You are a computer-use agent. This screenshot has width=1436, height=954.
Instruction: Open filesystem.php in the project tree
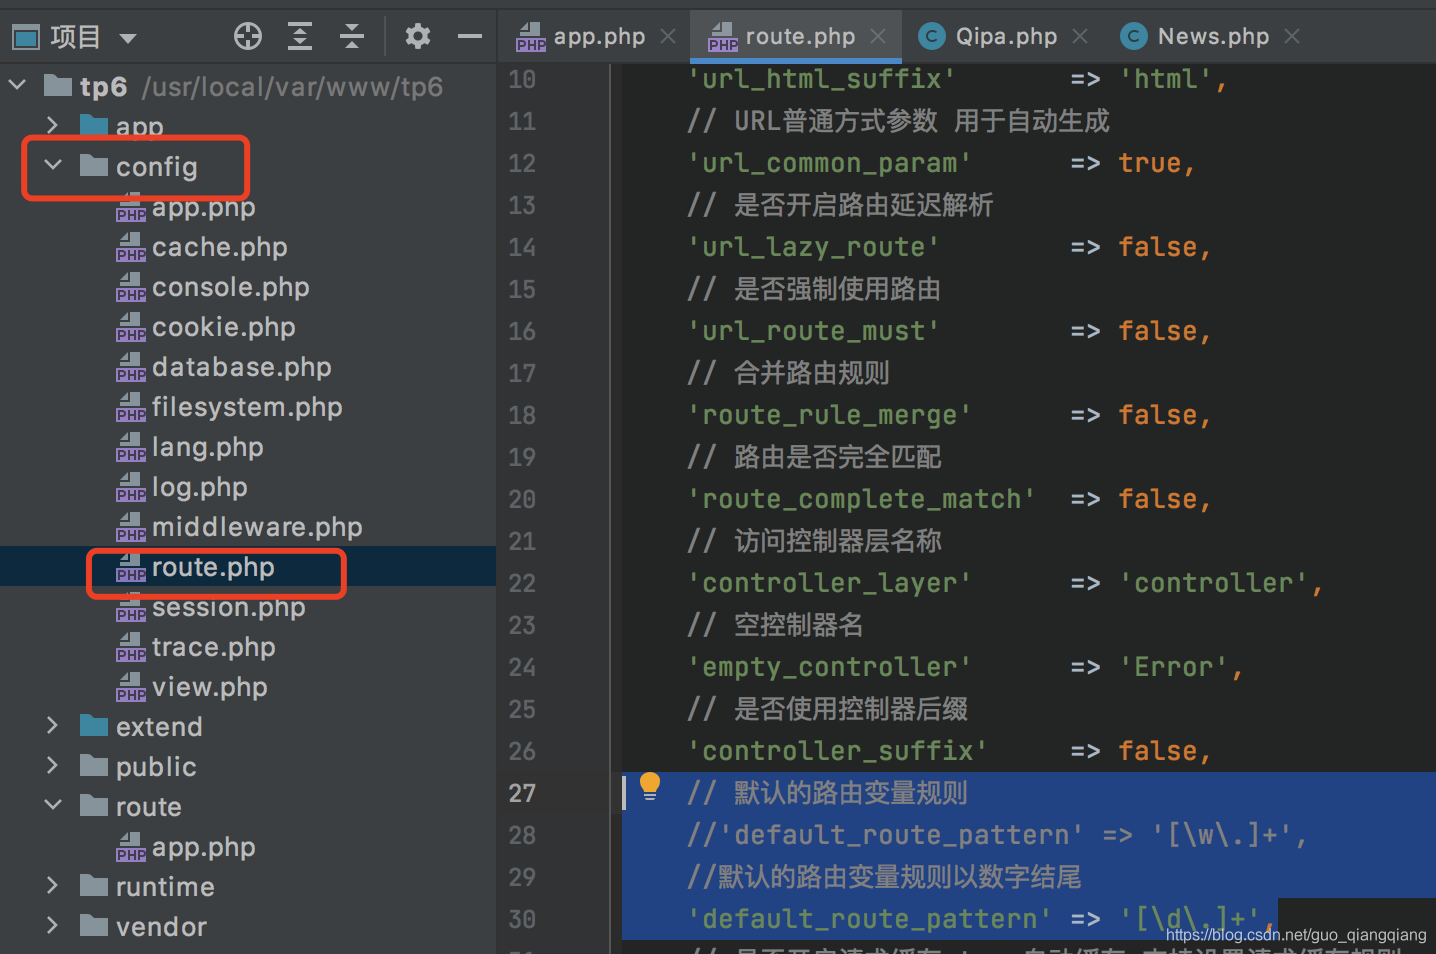pos(247,407)
